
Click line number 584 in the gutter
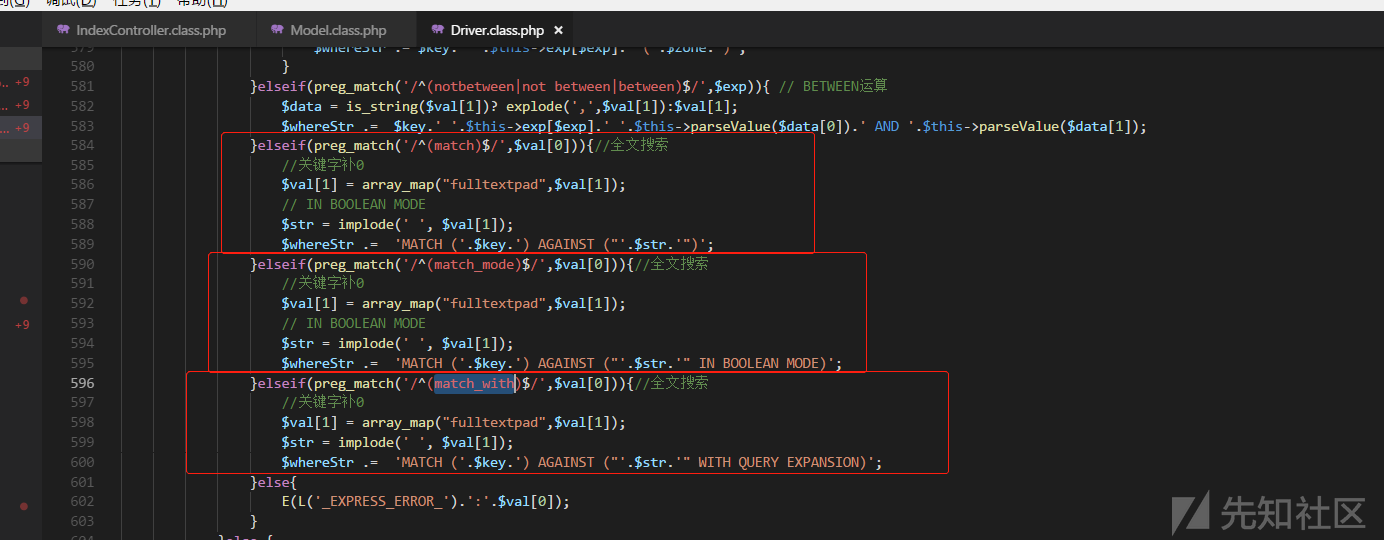coord(82,145)
